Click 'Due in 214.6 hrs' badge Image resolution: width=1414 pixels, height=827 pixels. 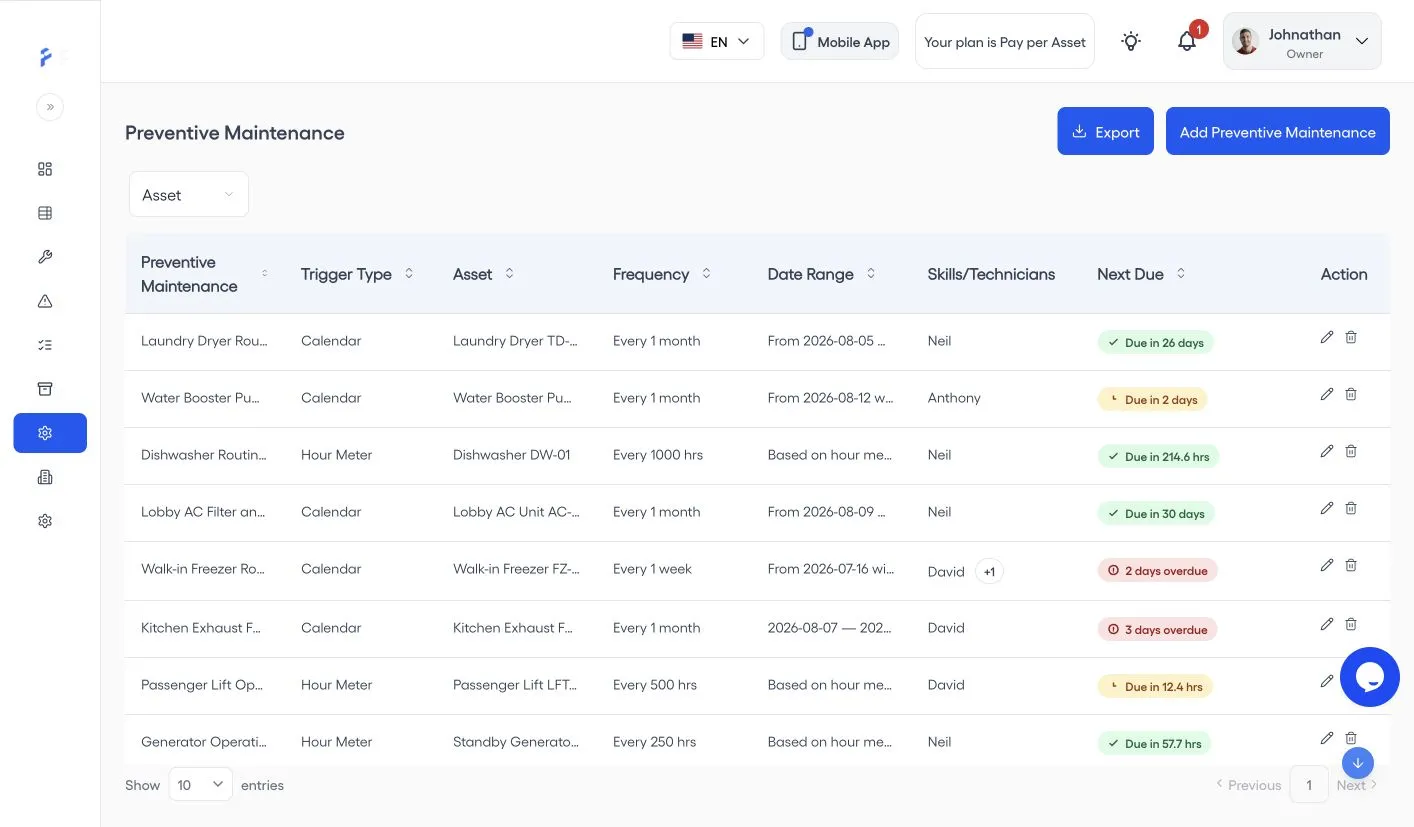1158,457
